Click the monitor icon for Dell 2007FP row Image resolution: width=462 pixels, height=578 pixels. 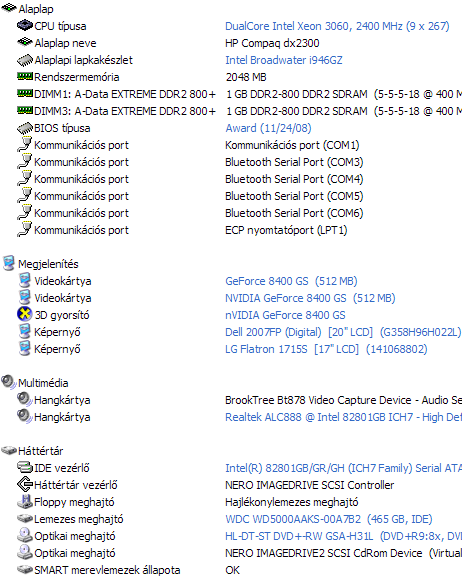click(25, 331)
